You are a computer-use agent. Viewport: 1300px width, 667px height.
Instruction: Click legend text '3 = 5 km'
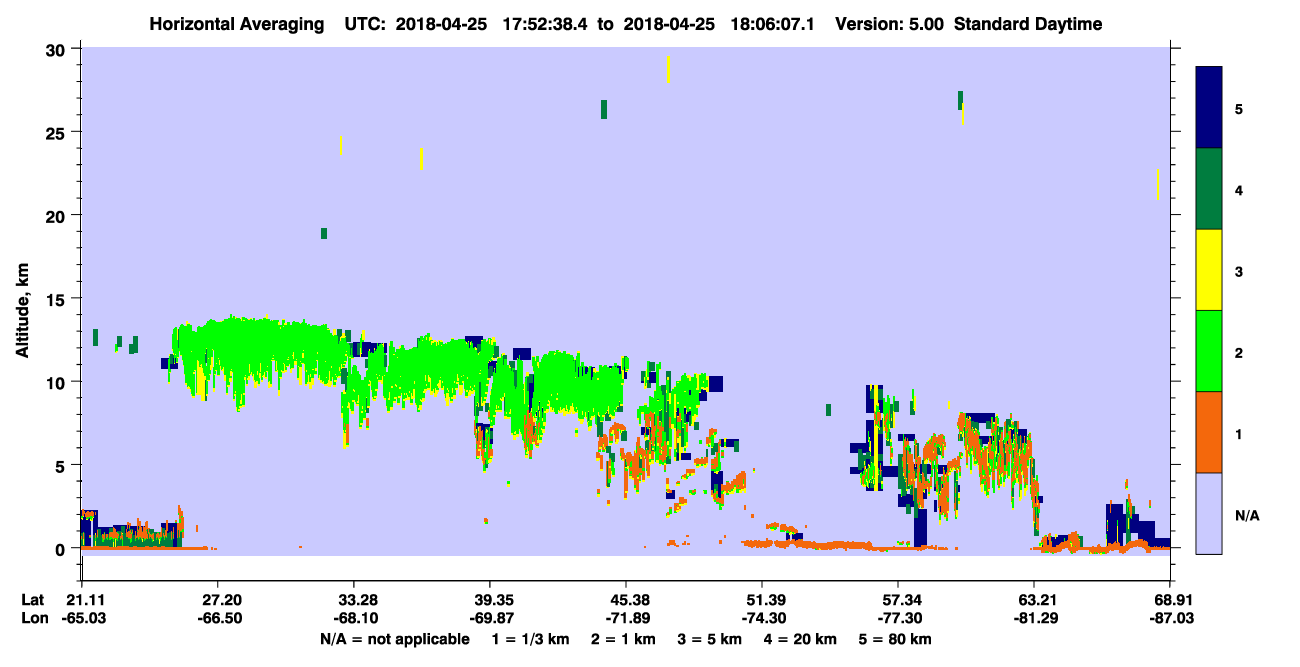coord(708,639)
